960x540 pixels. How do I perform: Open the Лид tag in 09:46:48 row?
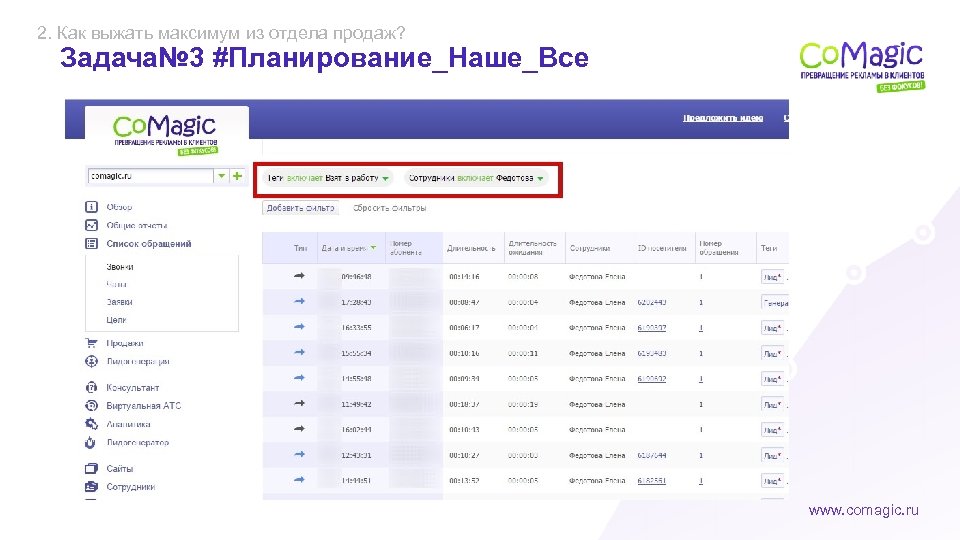click(772, 277)
